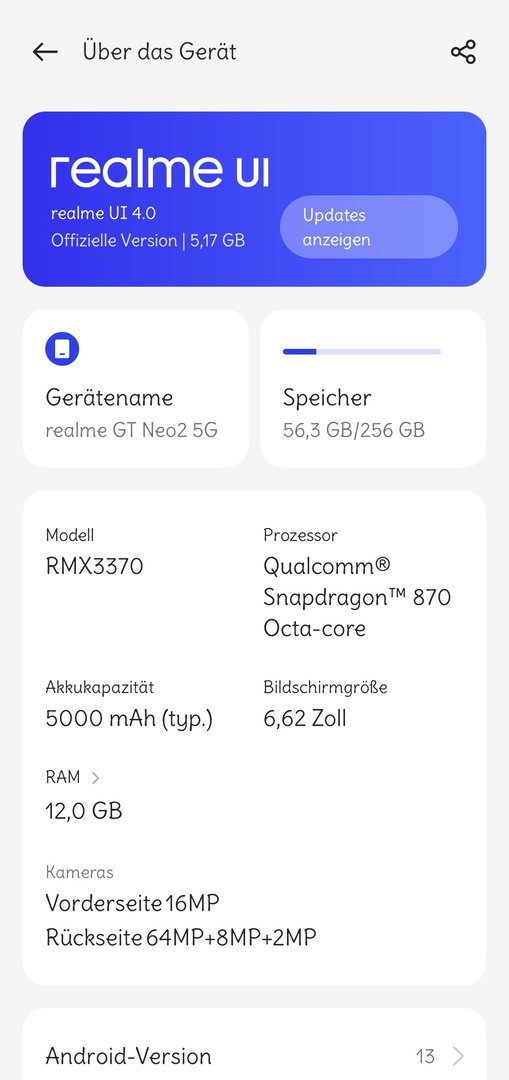This screenshot has height=1080, width=509.
Task: Open the Gerätename card
Action: coord(136,388)
